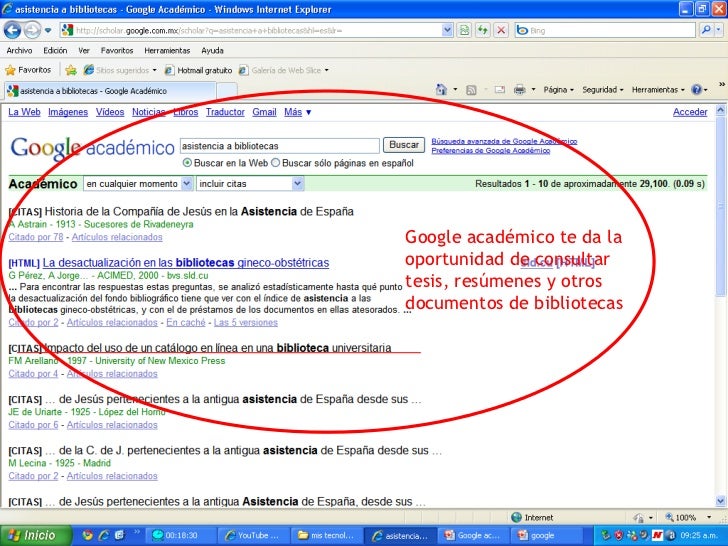The width and height of the screenshot is (728, 546).
Task: Click the page scrollbar down arrow
Action: click(x=721, y=501)
